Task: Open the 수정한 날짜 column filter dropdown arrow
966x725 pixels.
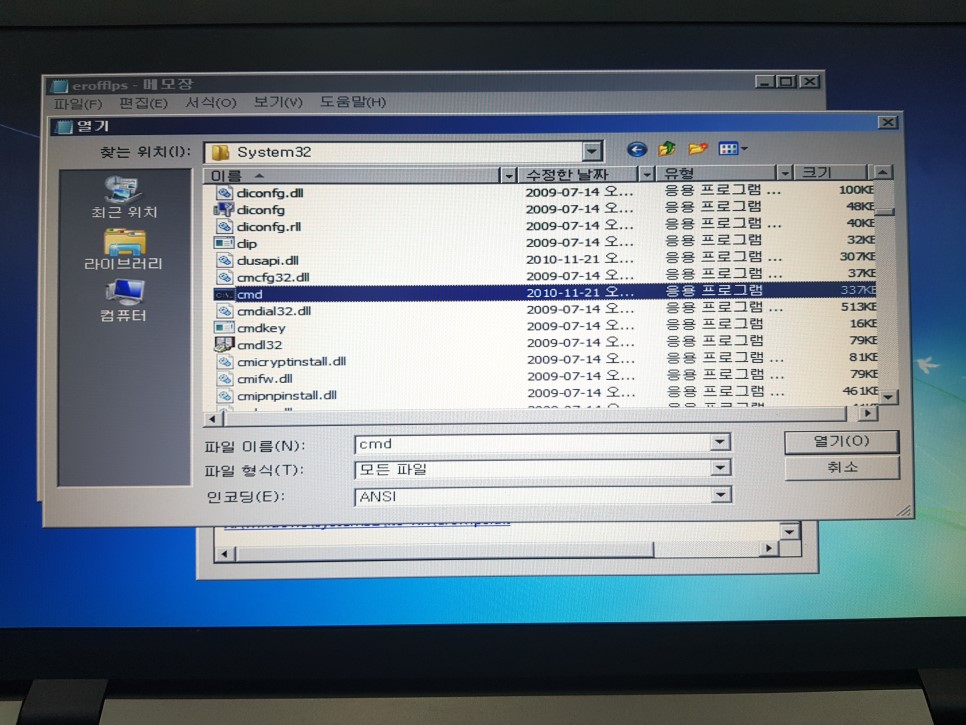Action: click(x=646, y=175)
